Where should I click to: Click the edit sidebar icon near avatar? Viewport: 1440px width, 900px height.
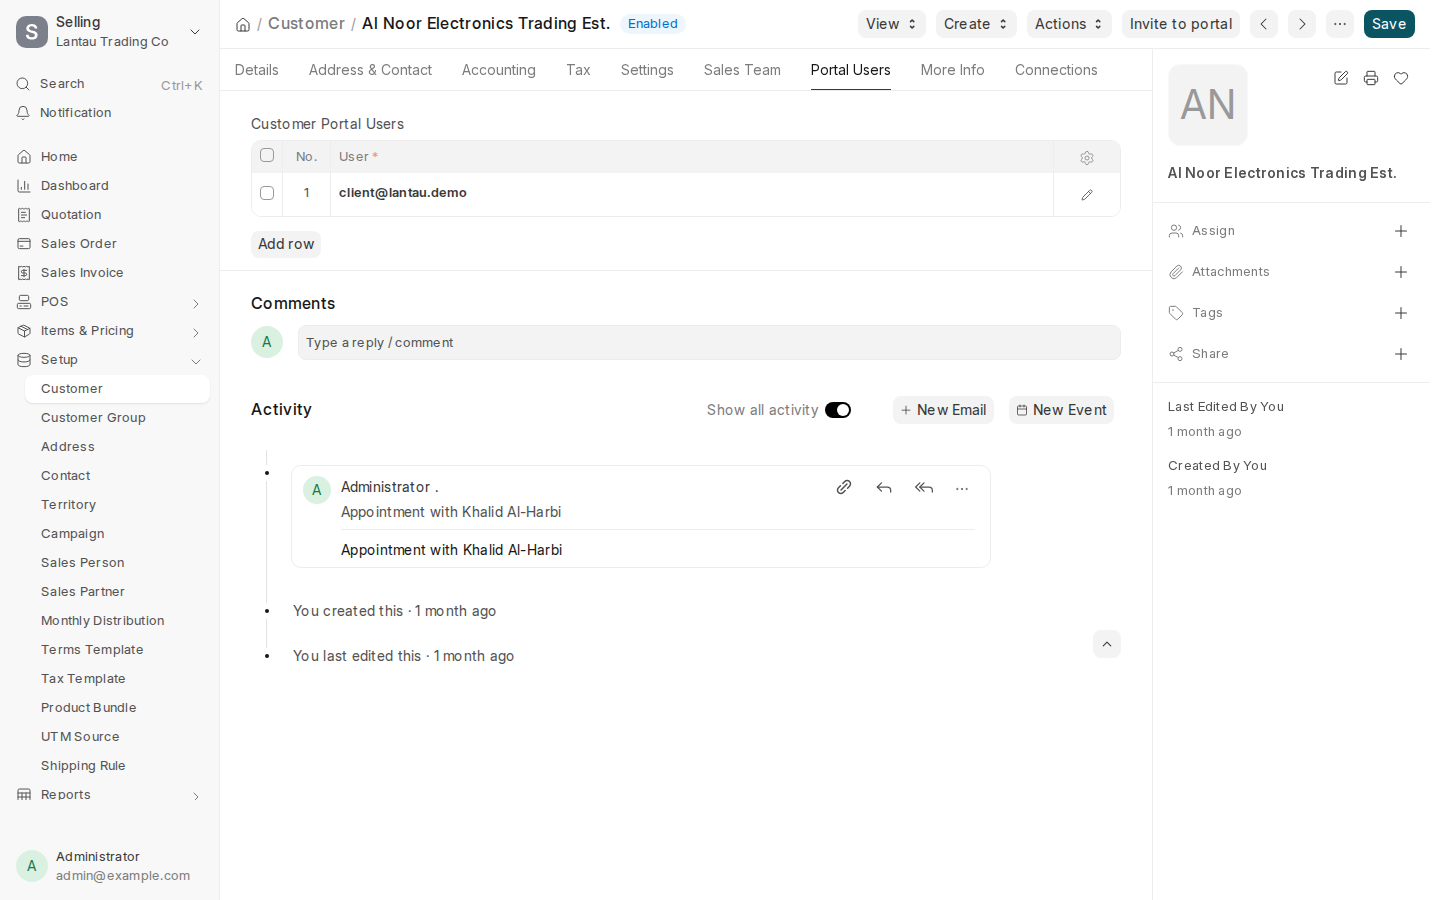1341,78
